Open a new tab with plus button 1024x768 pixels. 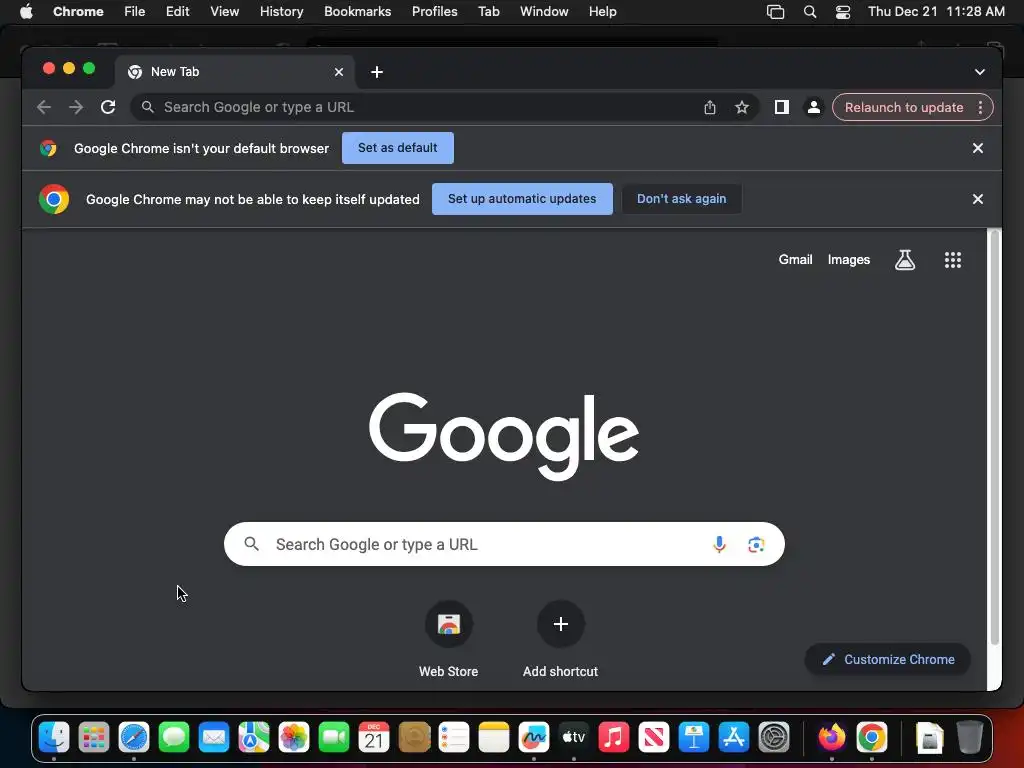click(x=377, y=72)
